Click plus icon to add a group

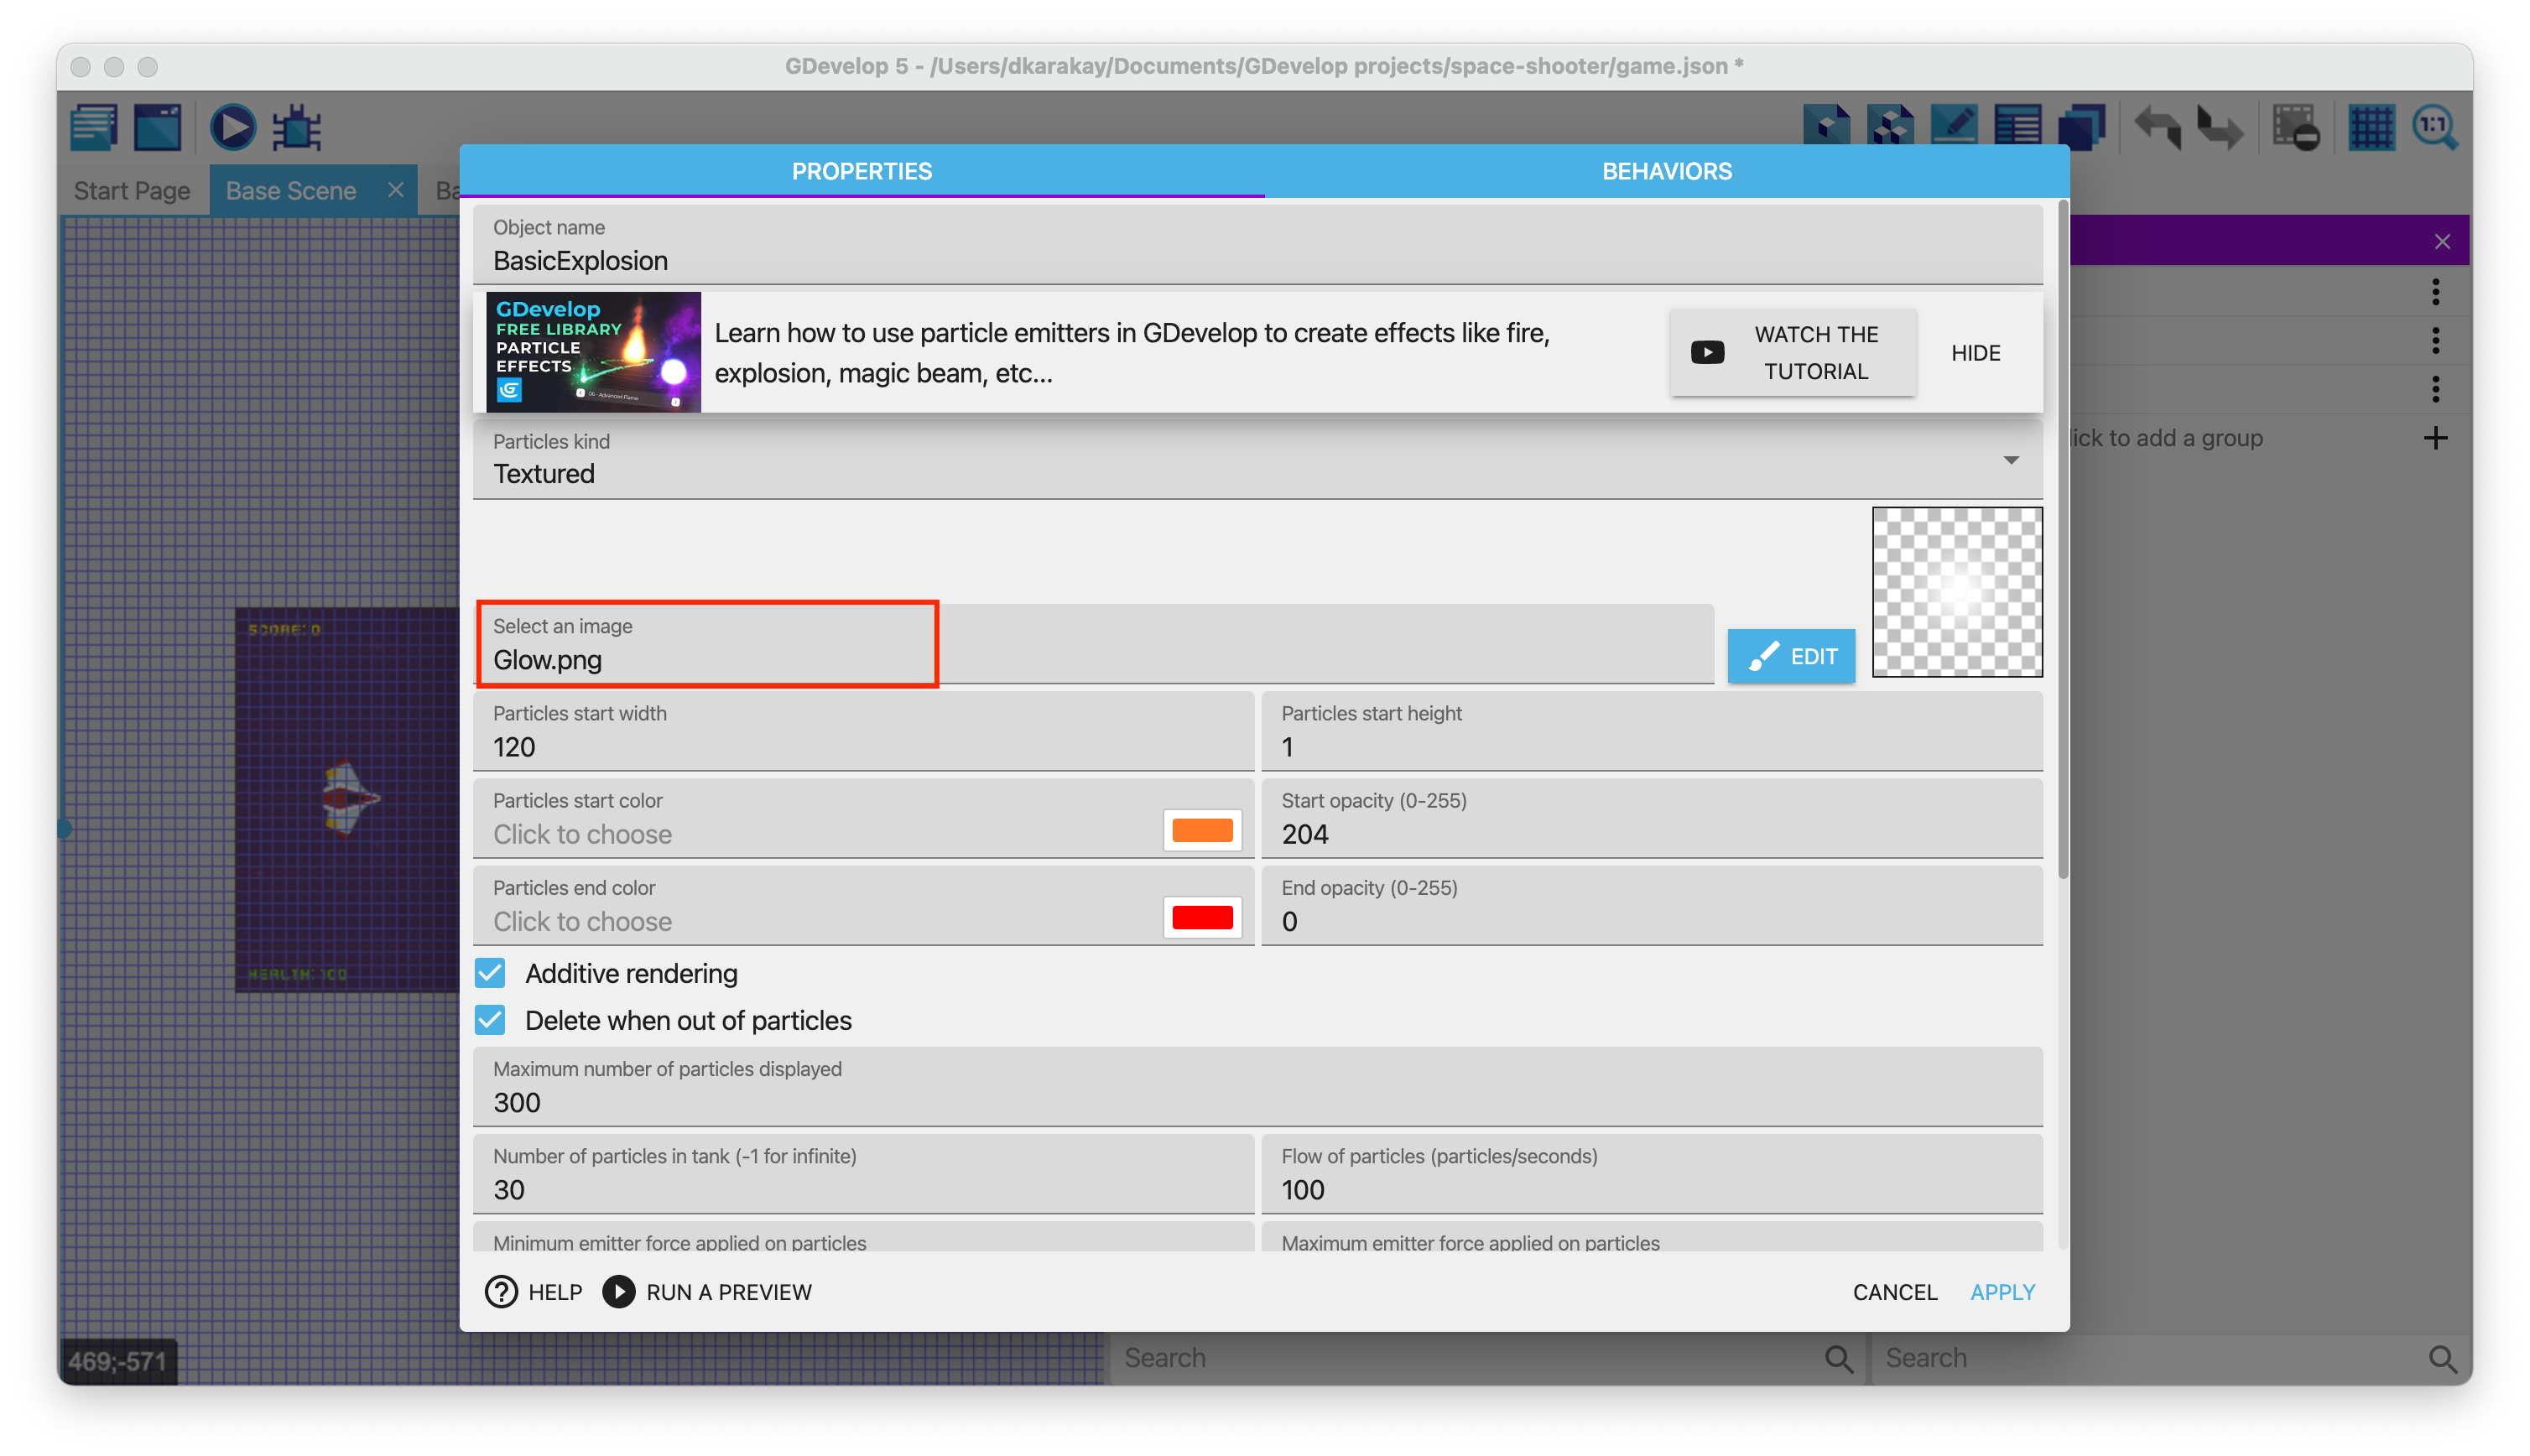click(x=2435, y=438)
